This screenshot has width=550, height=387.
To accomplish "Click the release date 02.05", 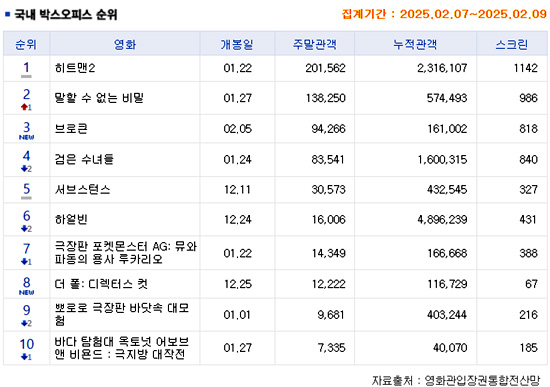I will [237, 129].
